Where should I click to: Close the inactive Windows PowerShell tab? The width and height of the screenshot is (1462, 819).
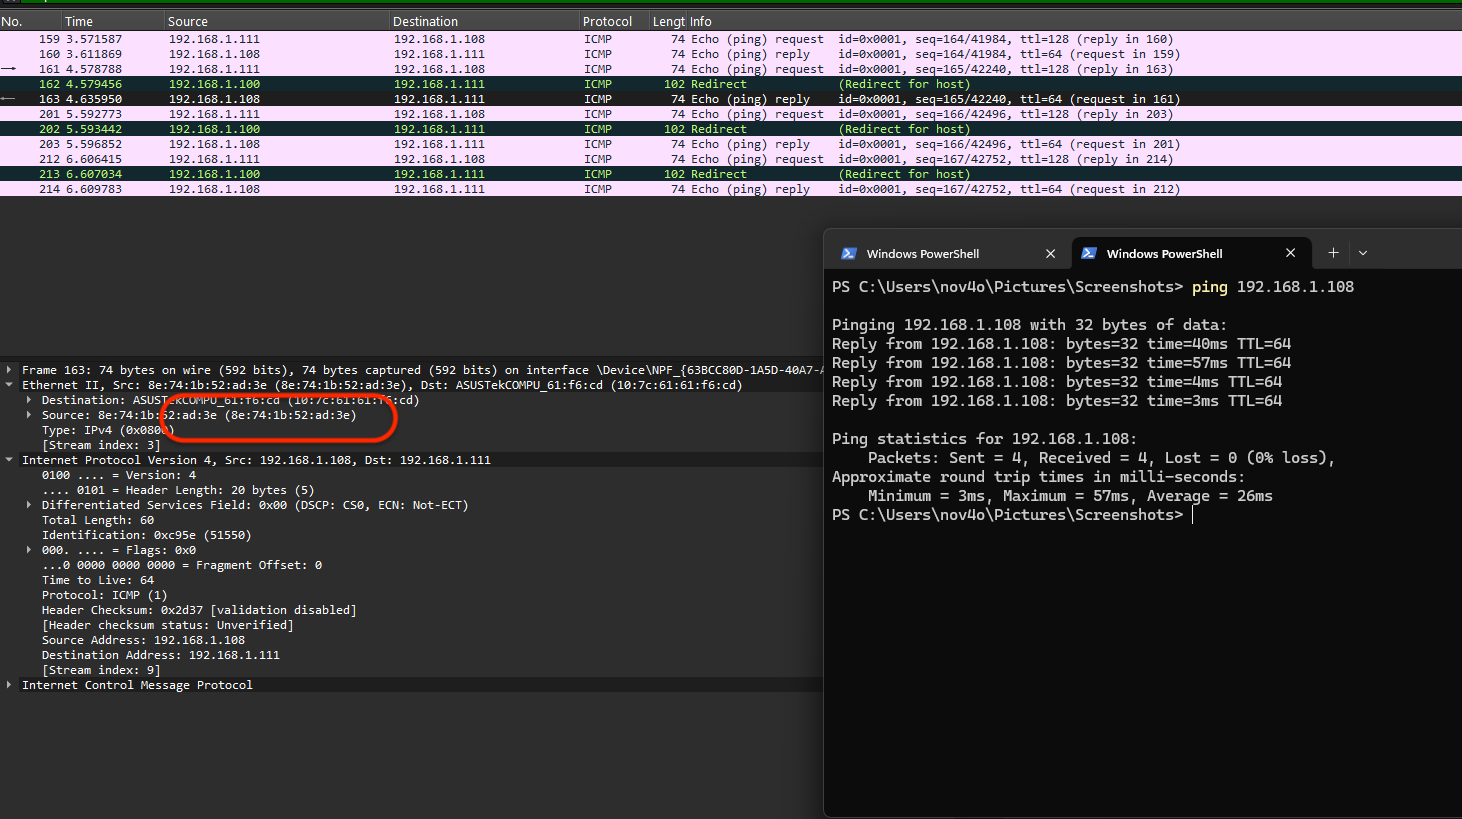[x=1050, y=254]
